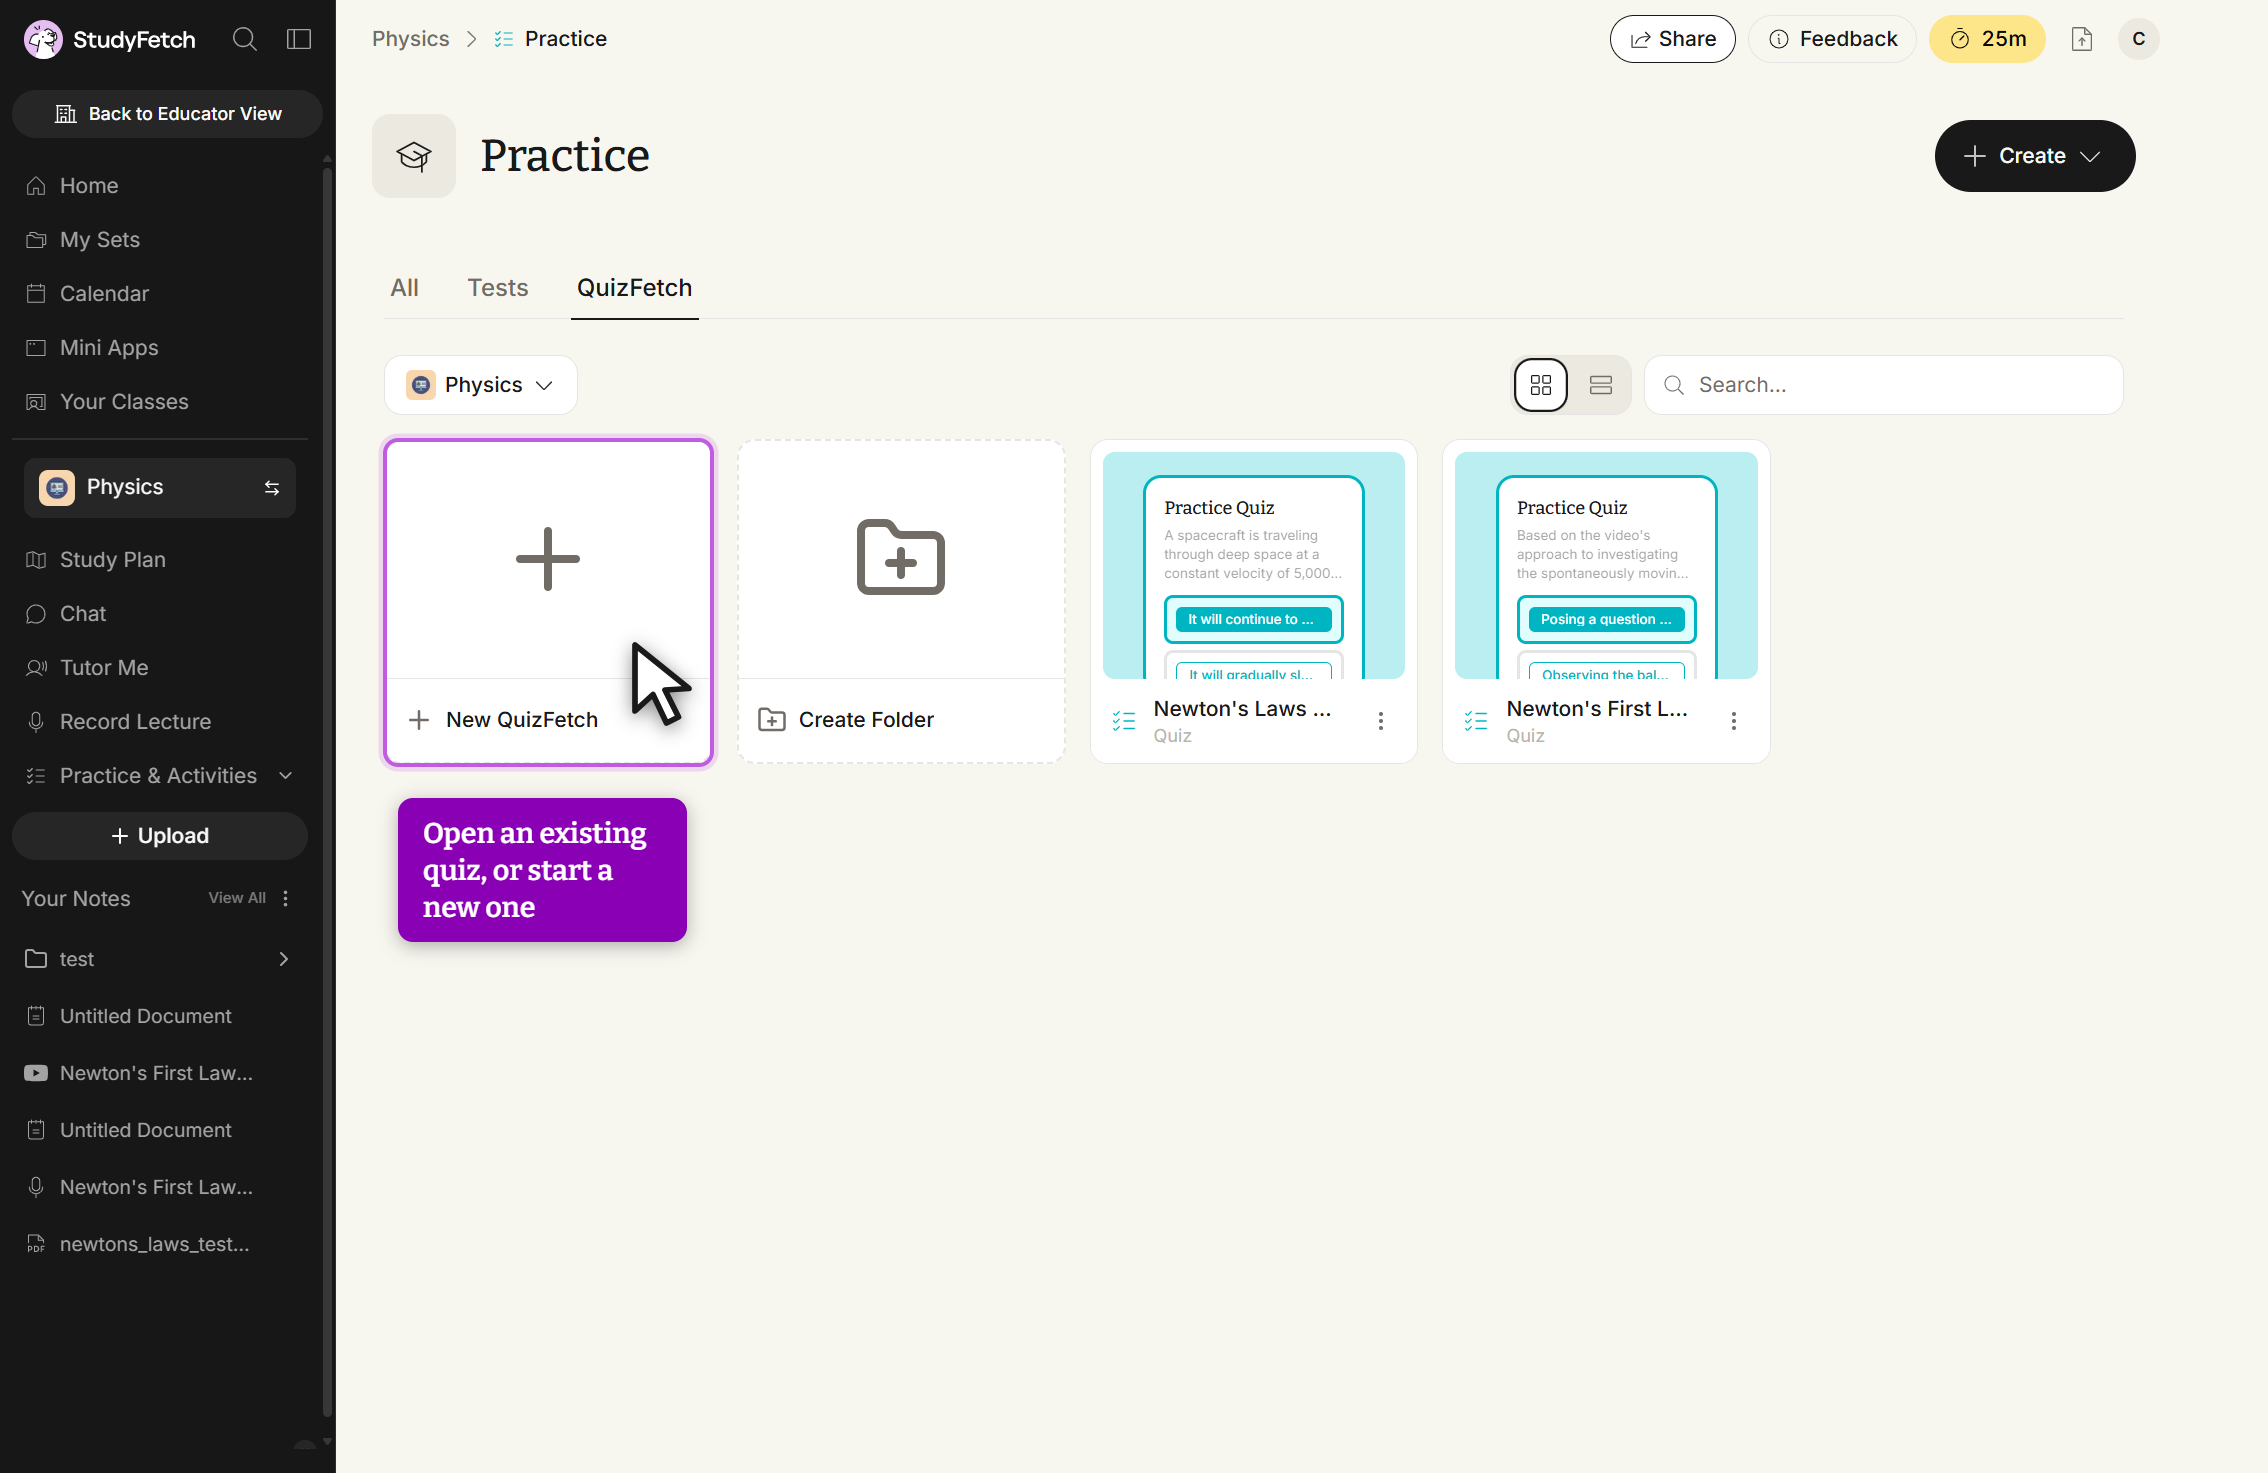The image size is (2268, 1473).
Task: Expand the Physics filter dropdown
Action: click(481, 385)
